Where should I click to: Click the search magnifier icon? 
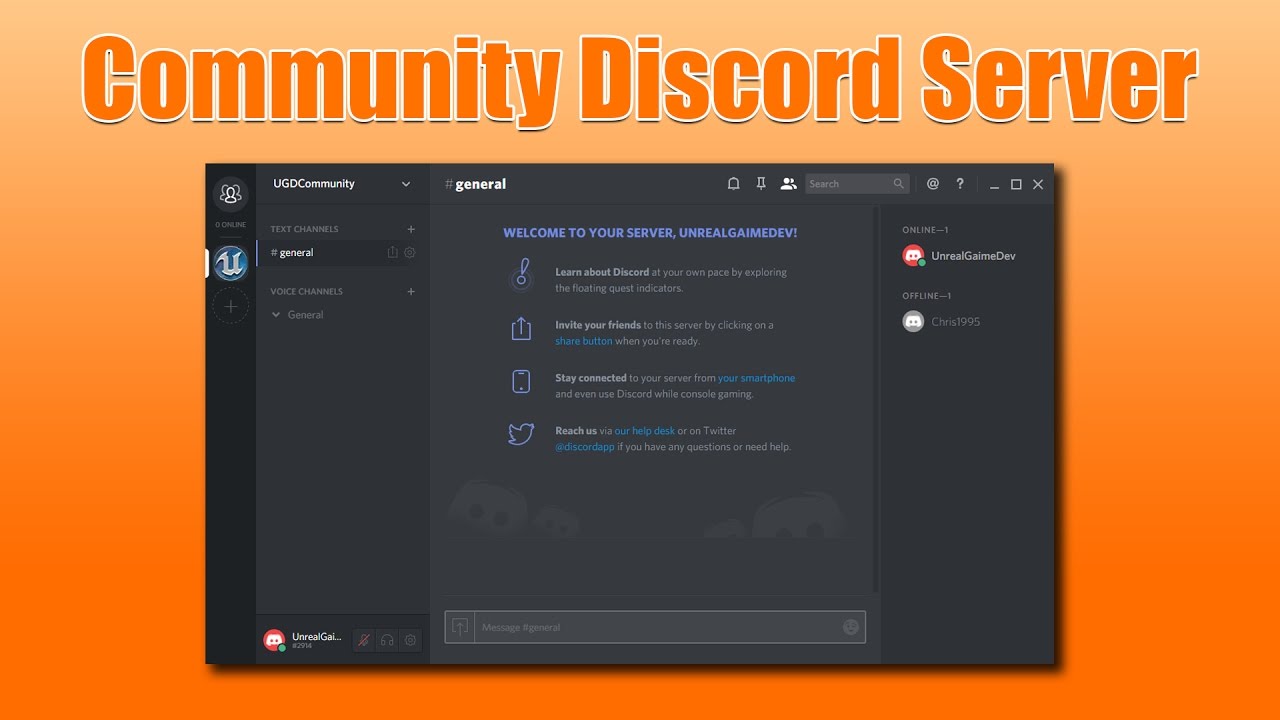898,184
